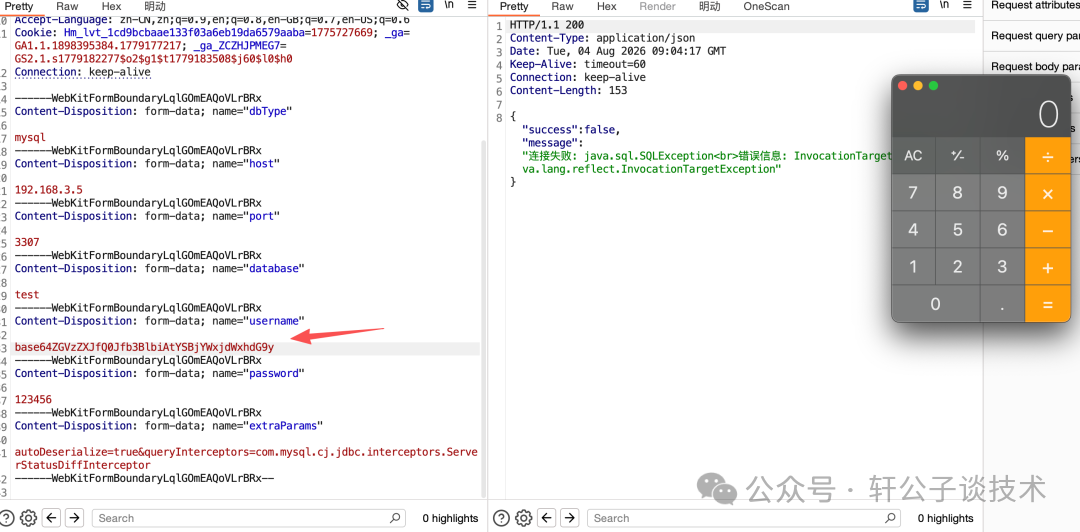Click the port value 3307

27,242
